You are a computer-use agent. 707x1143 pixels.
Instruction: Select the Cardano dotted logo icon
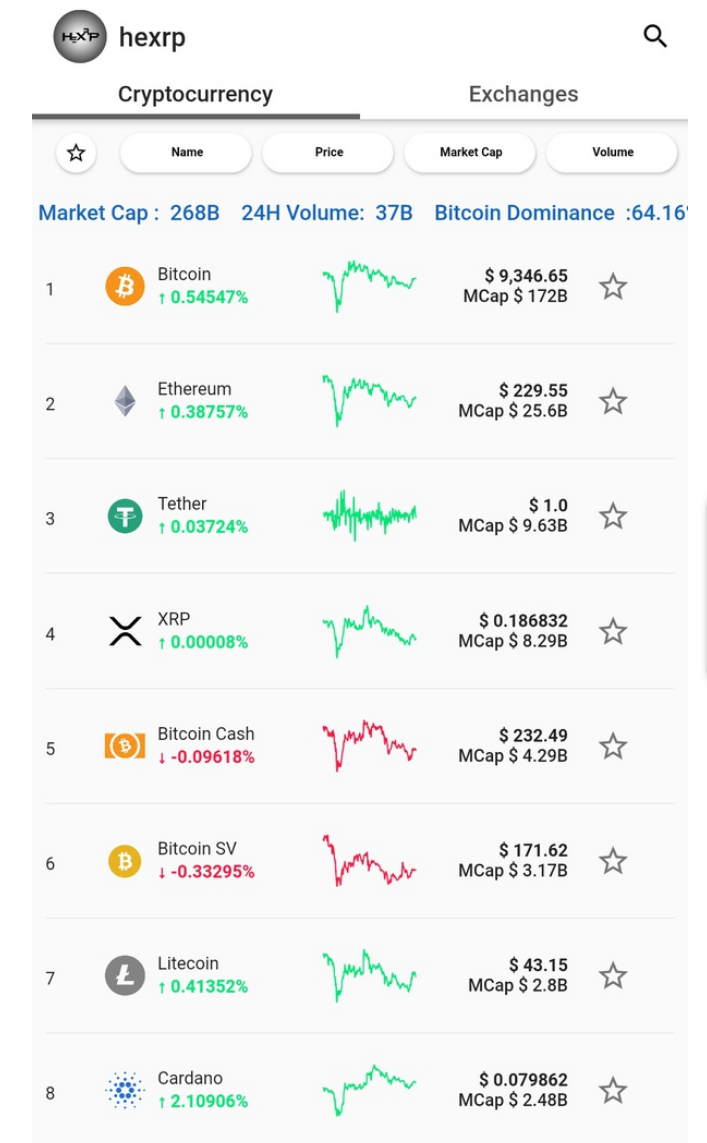pos(125,1091)
